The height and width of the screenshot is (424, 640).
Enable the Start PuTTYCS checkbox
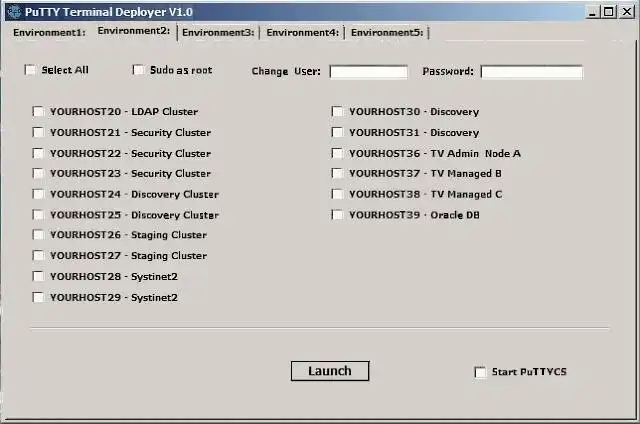(480, 372)
